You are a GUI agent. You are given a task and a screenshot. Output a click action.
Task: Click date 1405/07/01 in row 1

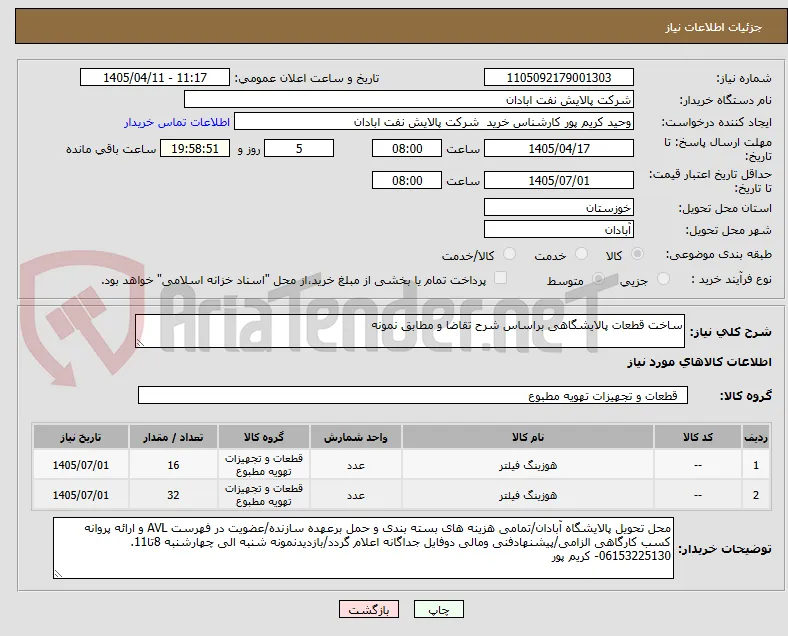pos(80,465)
